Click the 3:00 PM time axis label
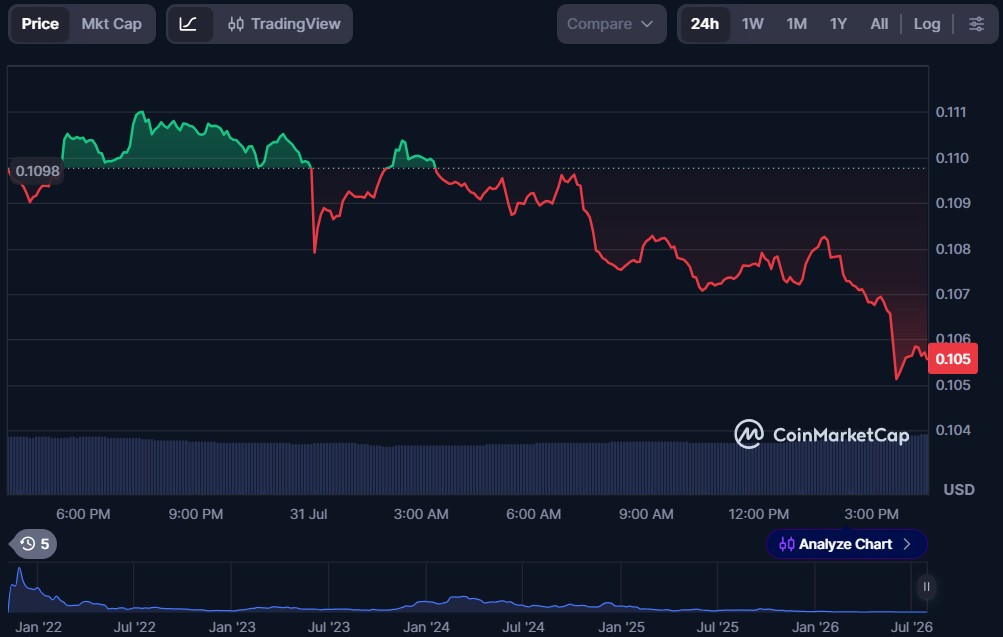Screen dimensions: 1003x637 coord(871,514)
